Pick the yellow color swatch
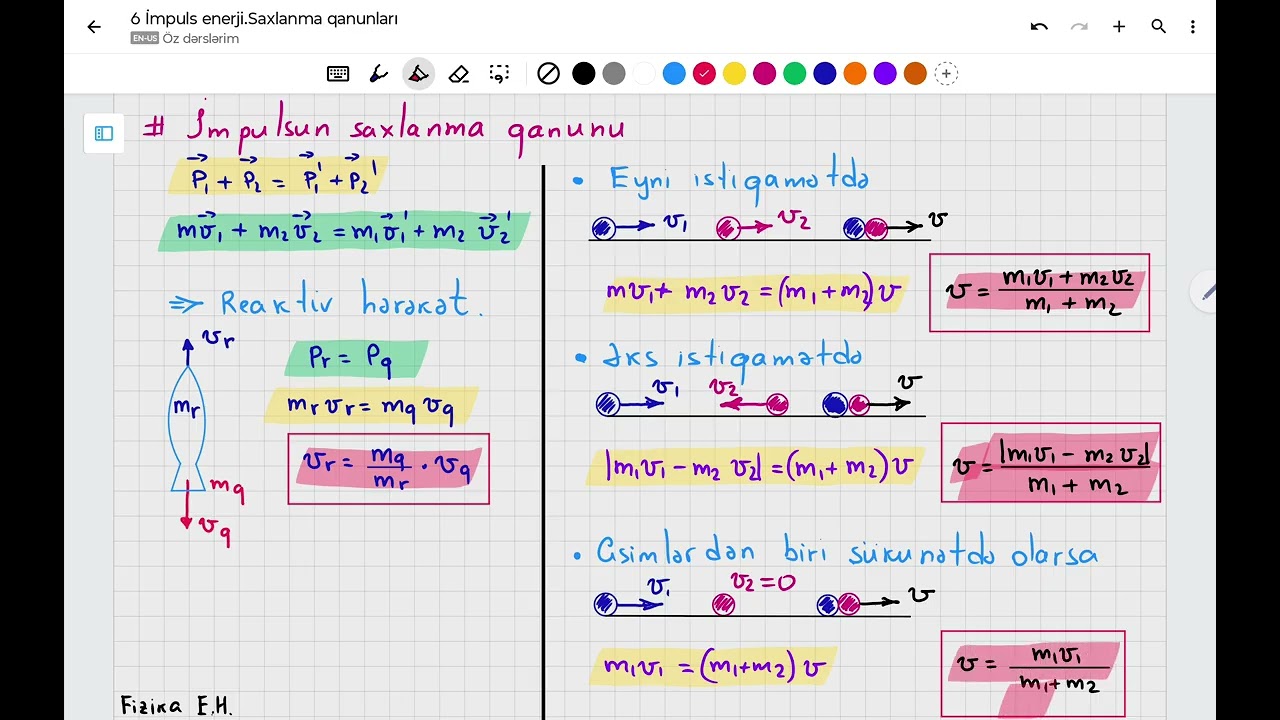This screenshot has height=720, width=1280. [734, 73]
